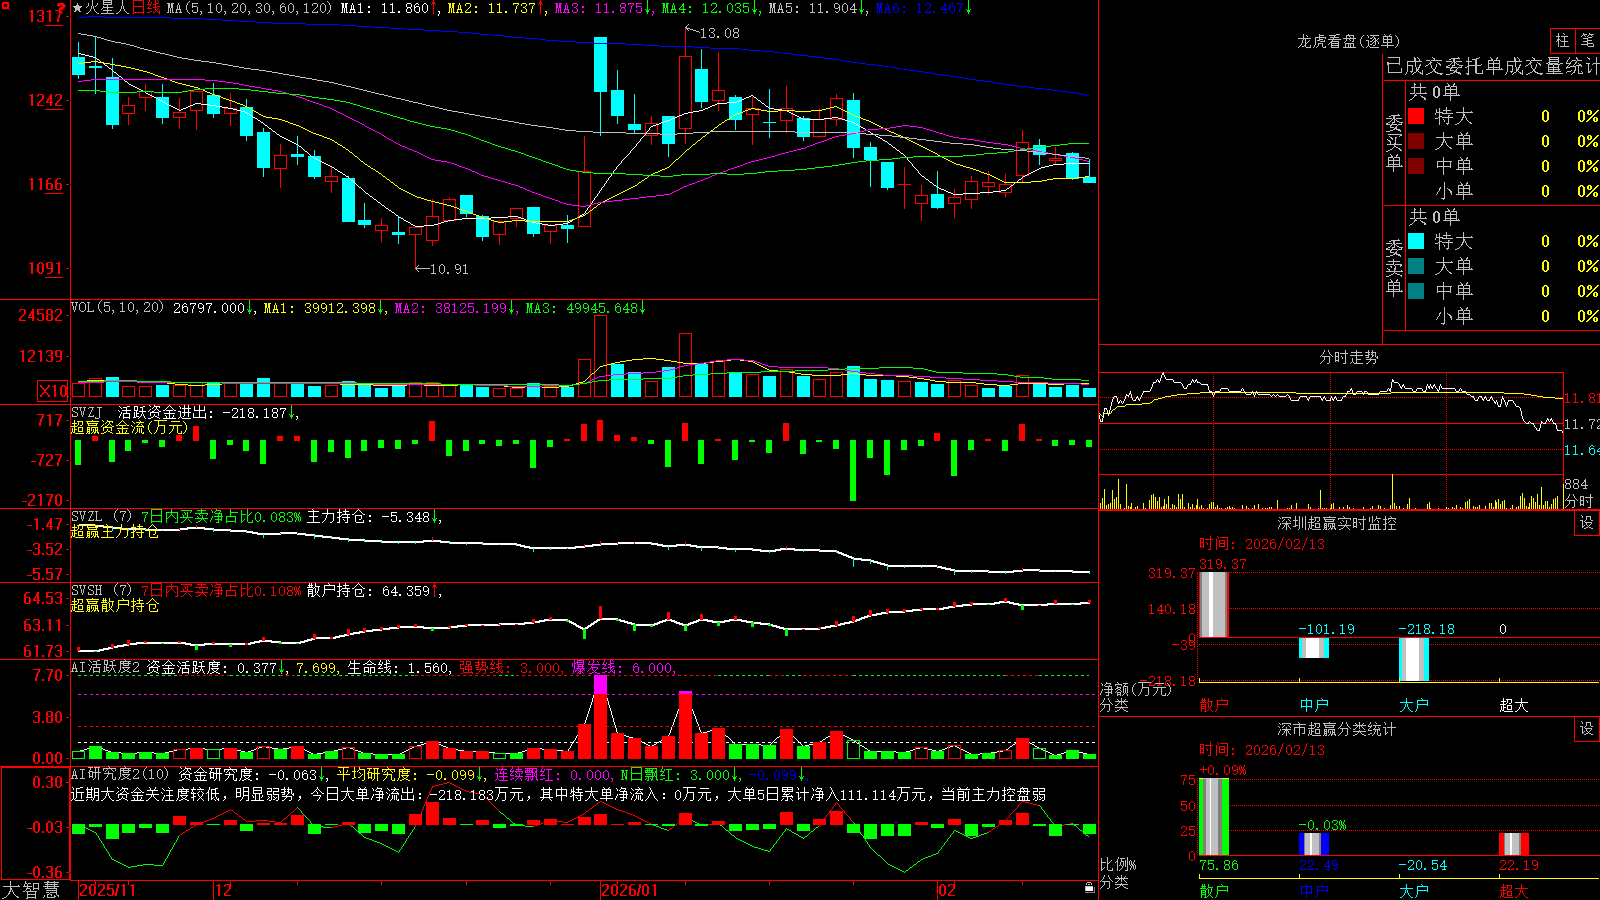The height and width of the screenshot is (900, 1600).
Task: Select 散户 label in 深圳超赢实时监控 chart
Action: point(1214,705)
